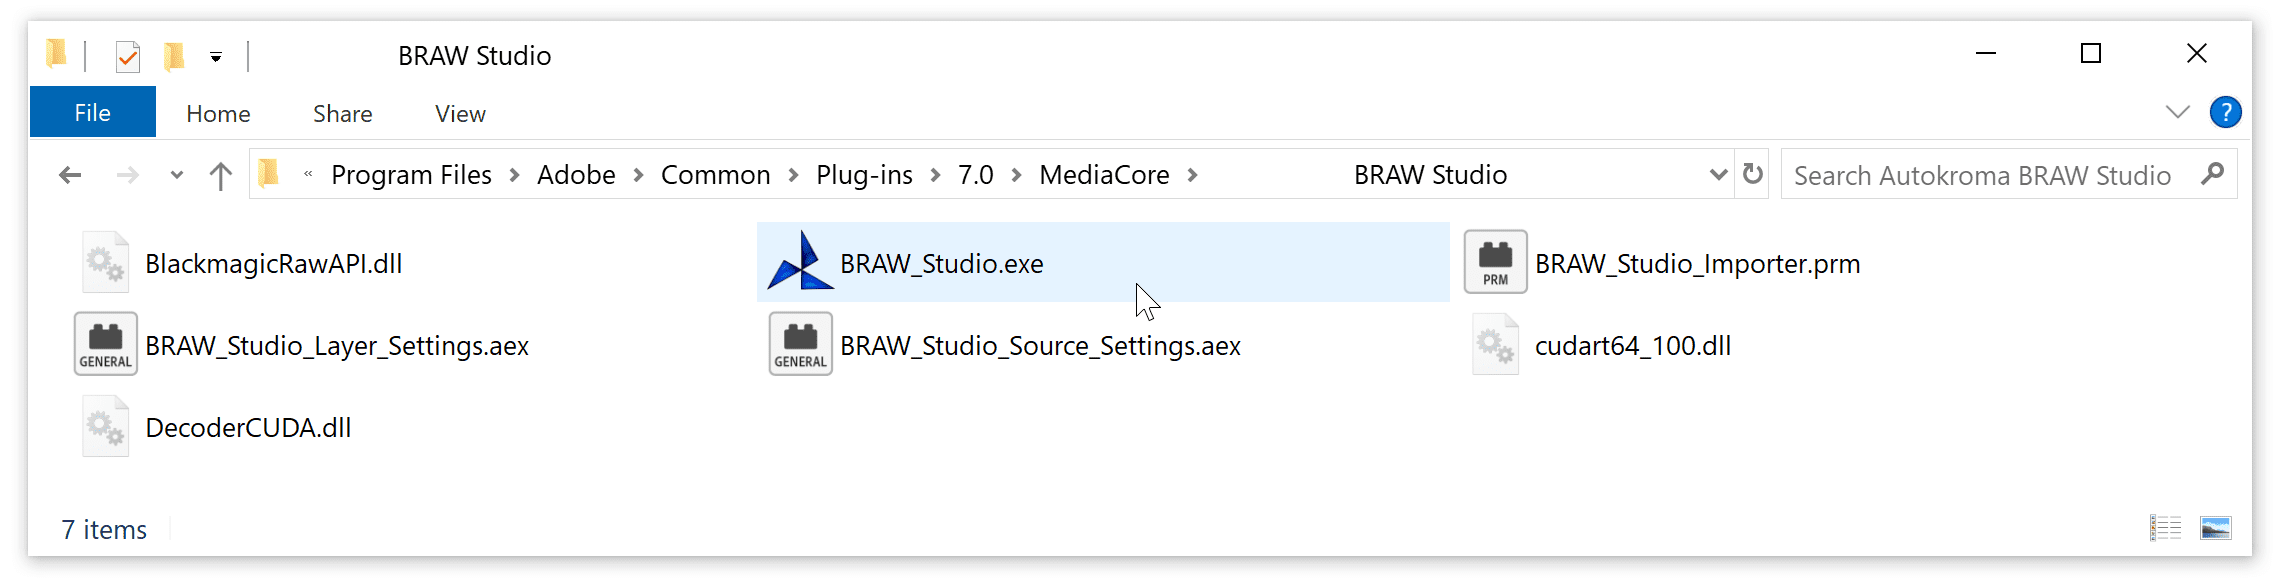Navigate to MediaCore in the breadcrumb
2274x578 pixels.
point(1104,175)
